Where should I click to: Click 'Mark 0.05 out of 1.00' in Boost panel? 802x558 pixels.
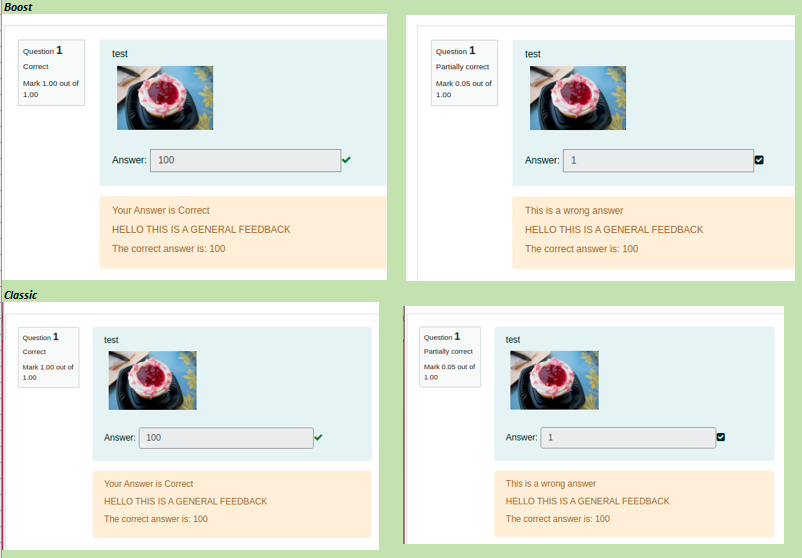tap(463, 89)
